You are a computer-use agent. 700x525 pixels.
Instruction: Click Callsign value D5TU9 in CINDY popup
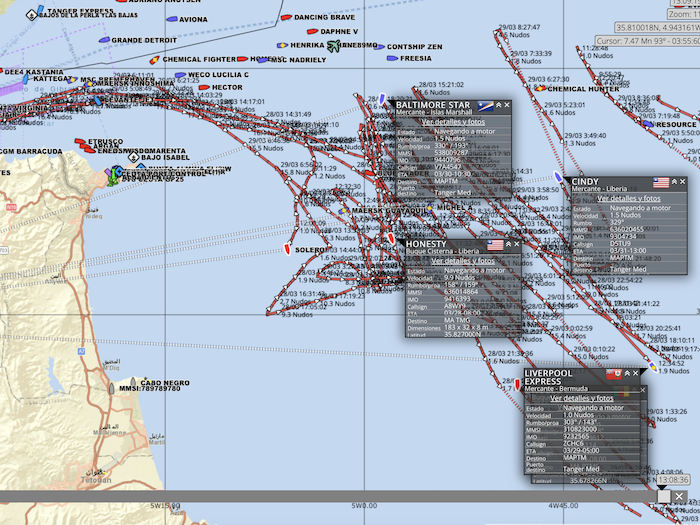coord(620,244)
